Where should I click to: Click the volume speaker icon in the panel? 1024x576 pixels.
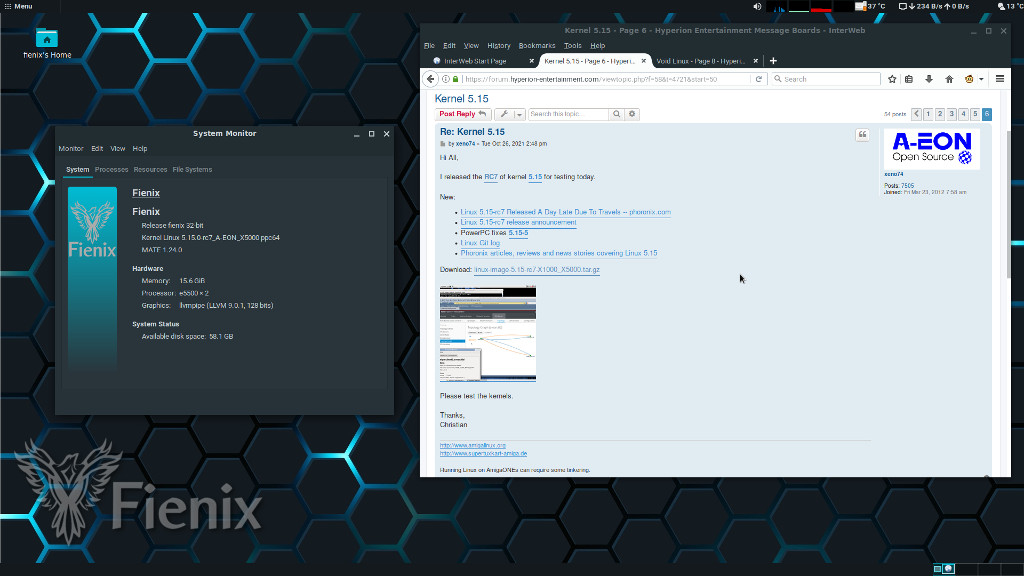tap(757, 7)
